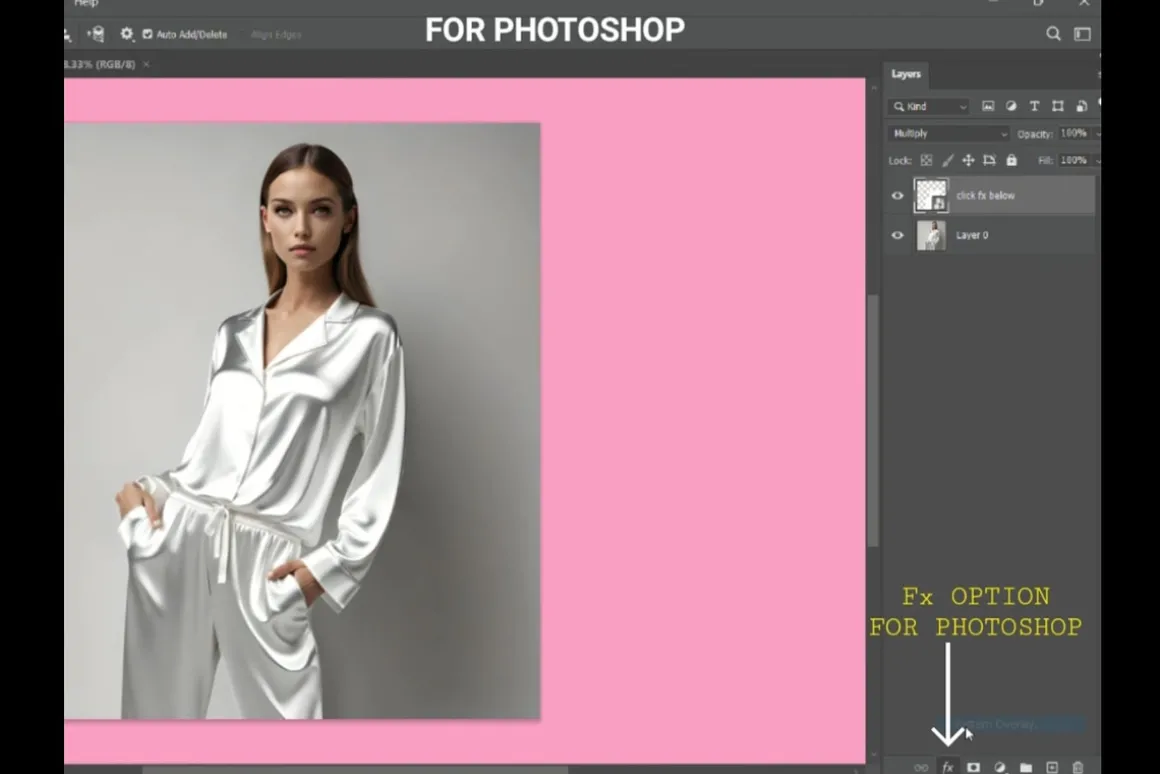The image size is (1160, 774).
Task: Add a layer mask using mask icon
Action: (x=974, y=767)
